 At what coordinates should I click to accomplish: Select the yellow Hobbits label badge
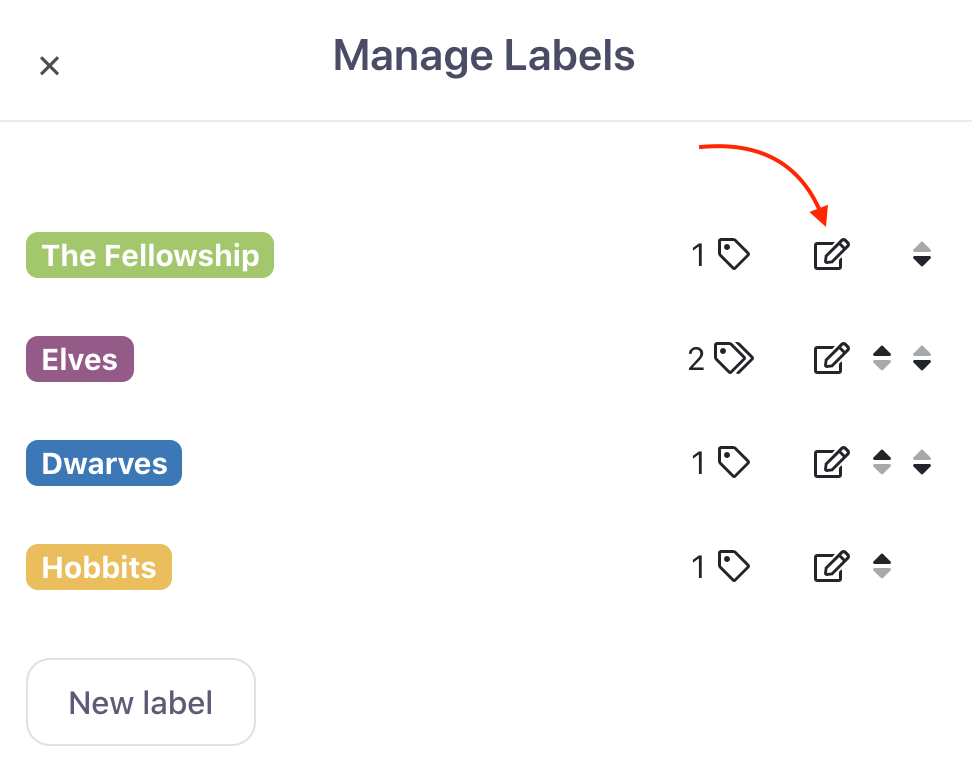tap(99, 567)
